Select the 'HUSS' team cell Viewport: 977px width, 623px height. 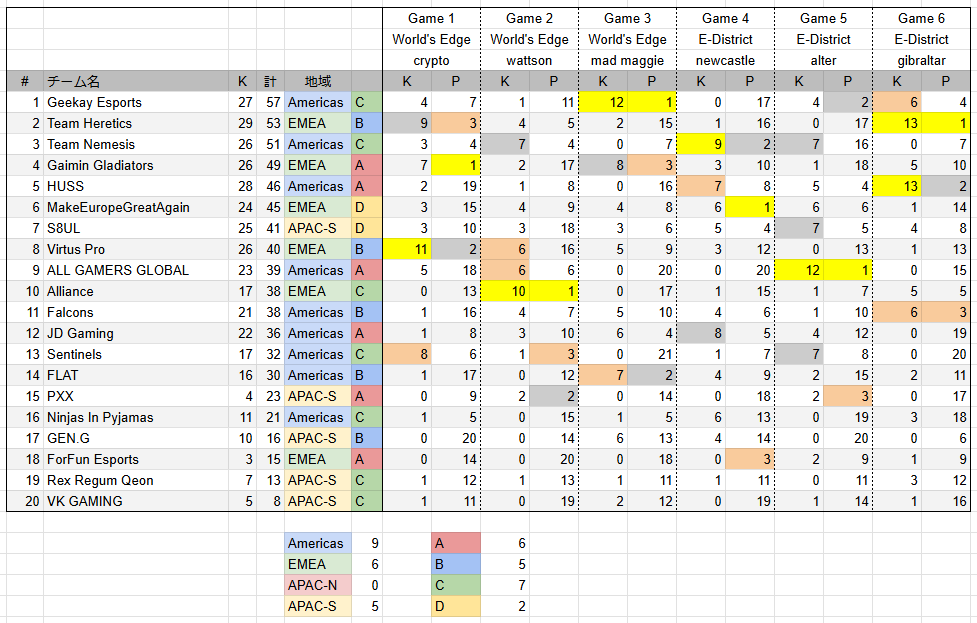136,186
